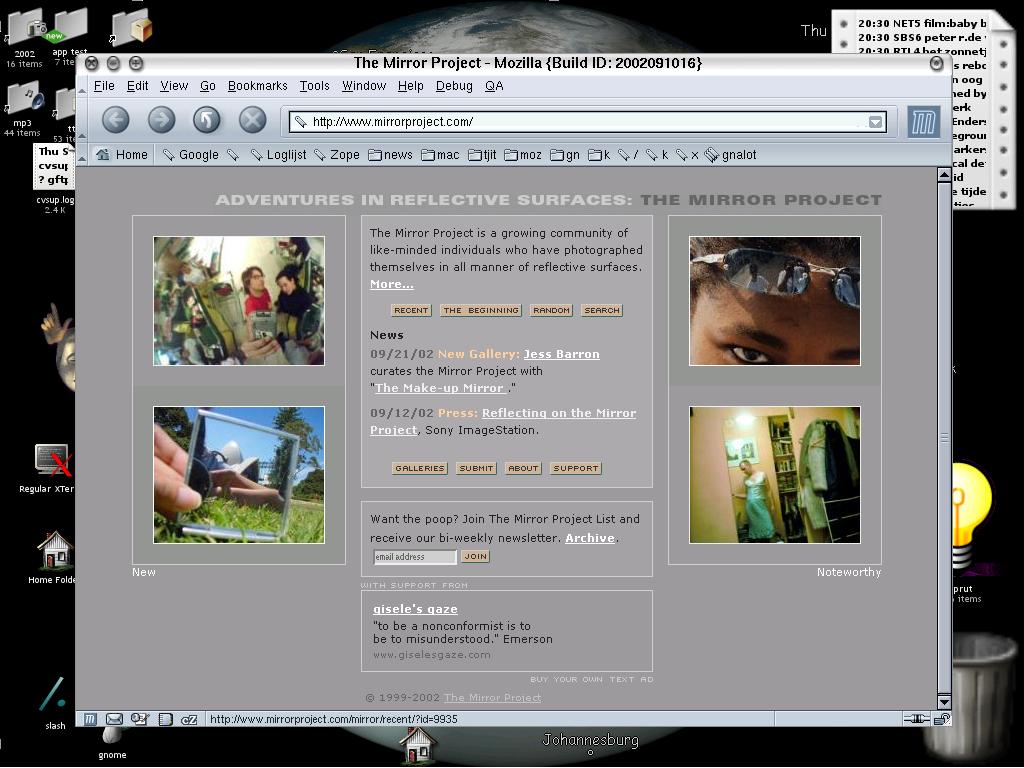Click the SEARCH button on the page

[601, 310]
